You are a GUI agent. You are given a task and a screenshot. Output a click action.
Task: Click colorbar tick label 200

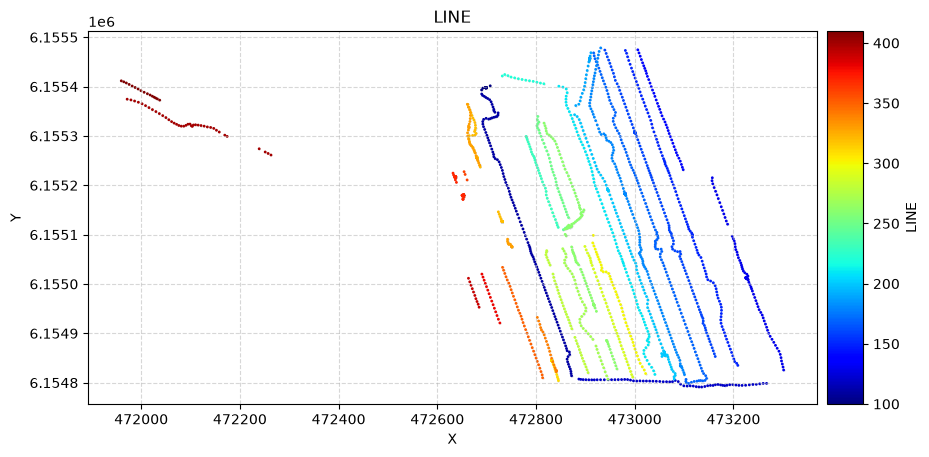coord(885,284)
